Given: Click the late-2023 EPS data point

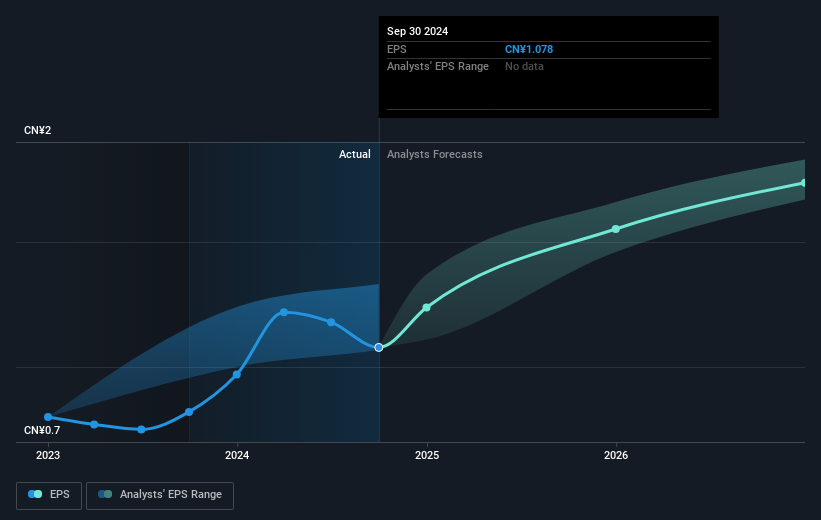Looking at the screenshot, I should point(189,412).
